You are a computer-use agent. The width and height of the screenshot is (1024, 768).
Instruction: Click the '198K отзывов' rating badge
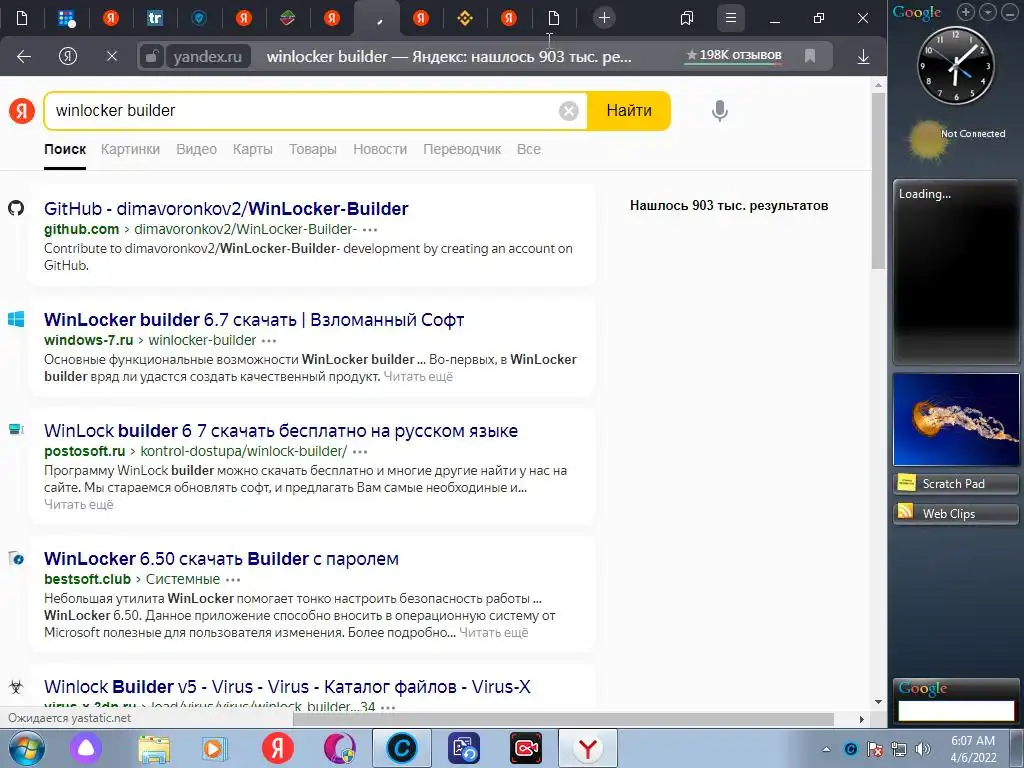[733, 56]
